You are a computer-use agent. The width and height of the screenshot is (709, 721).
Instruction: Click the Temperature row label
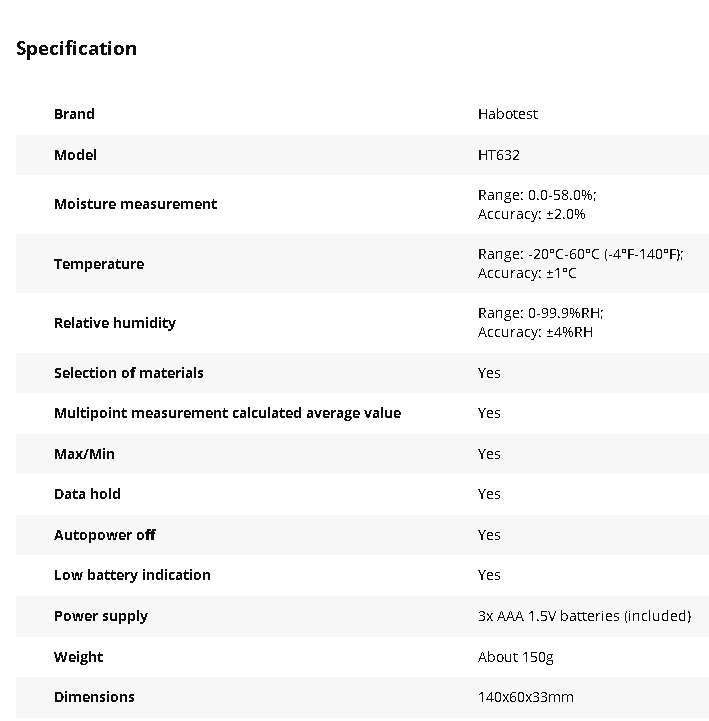point(98,264)
